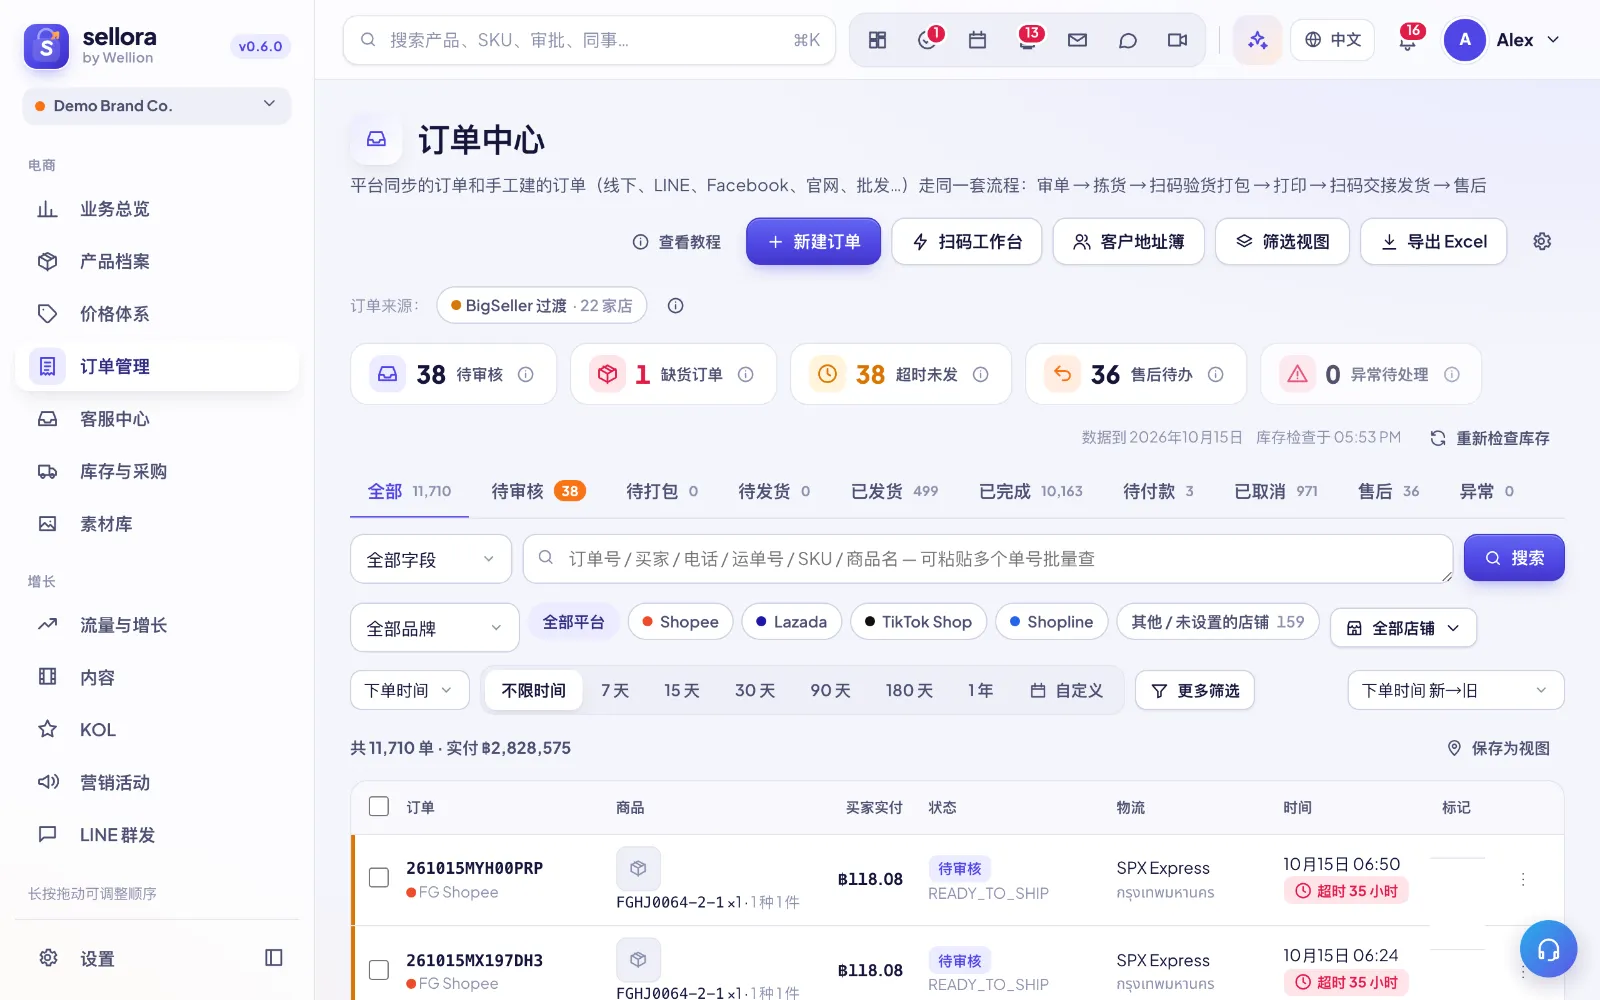Select all orders with header checkbox
The image size is (1600, 1000).
[379, 807]
